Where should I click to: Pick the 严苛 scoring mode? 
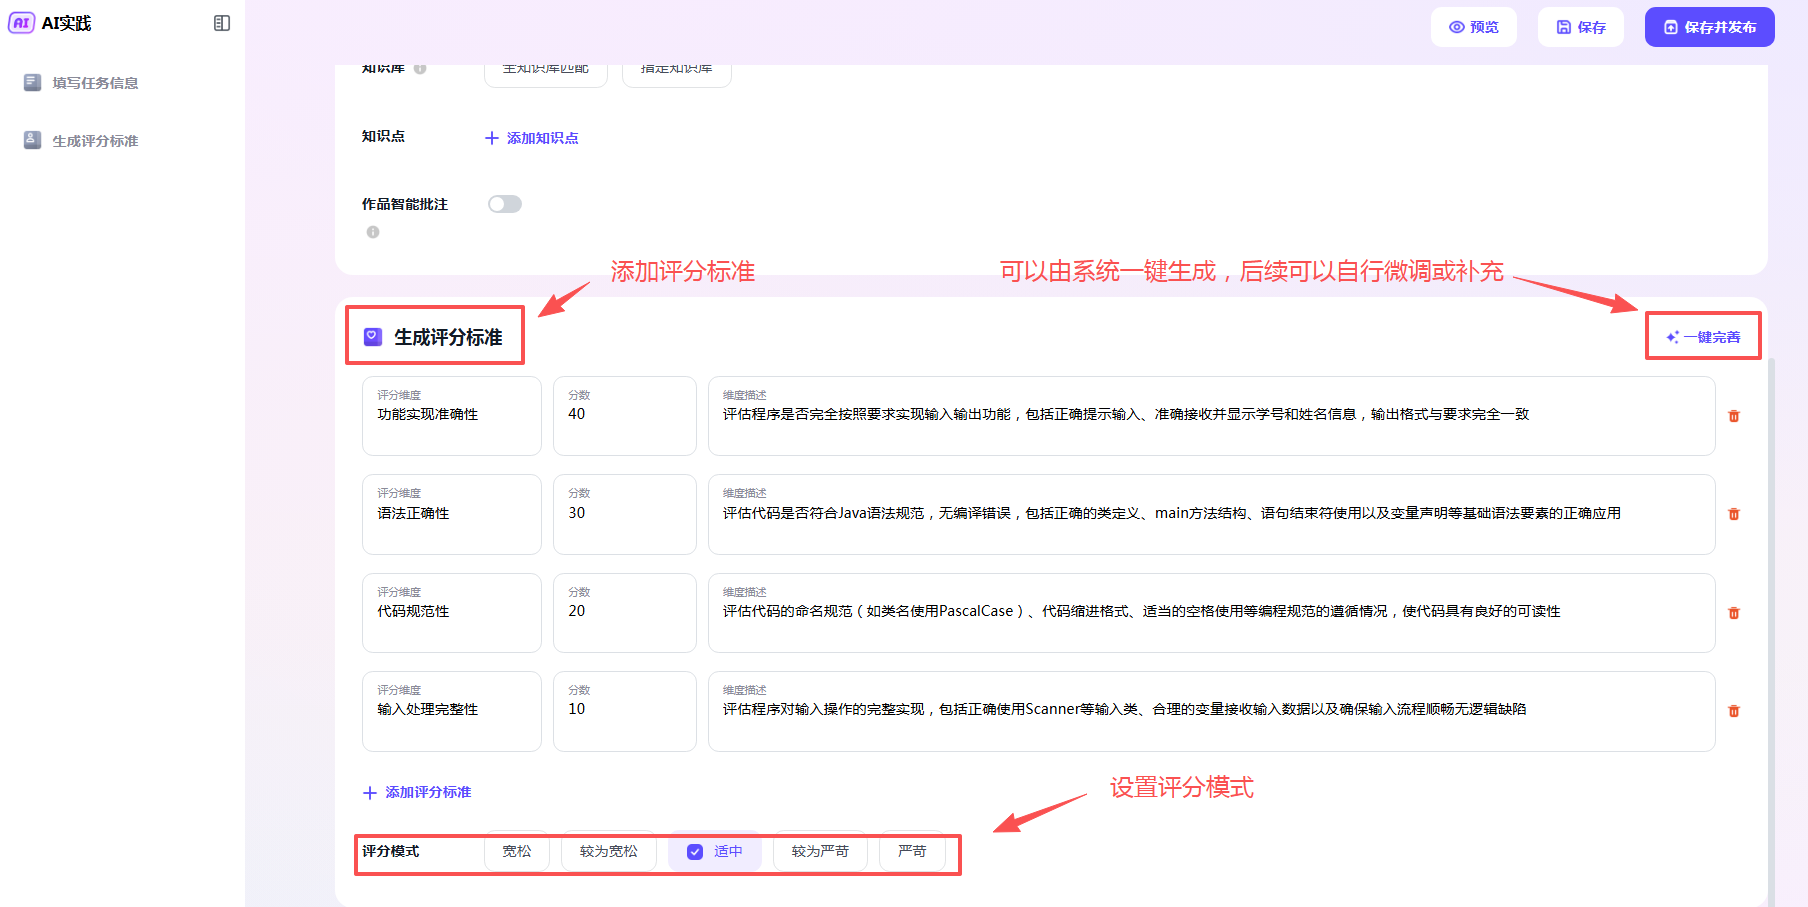pos(912,852)
